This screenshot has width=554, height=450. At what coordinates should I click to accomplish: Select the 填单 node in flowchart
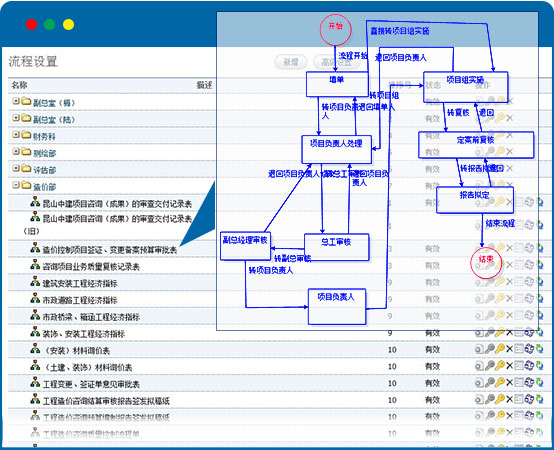(x=337, y=84)
